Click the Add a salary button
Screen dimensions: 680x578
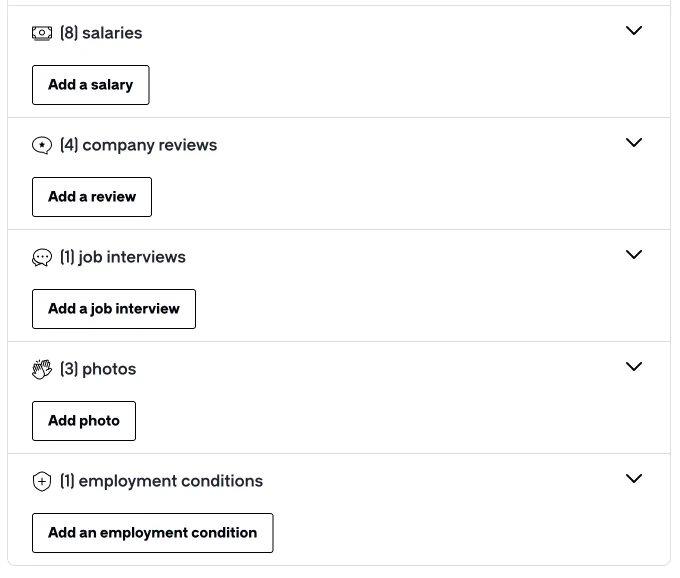(x=91, y=85)
